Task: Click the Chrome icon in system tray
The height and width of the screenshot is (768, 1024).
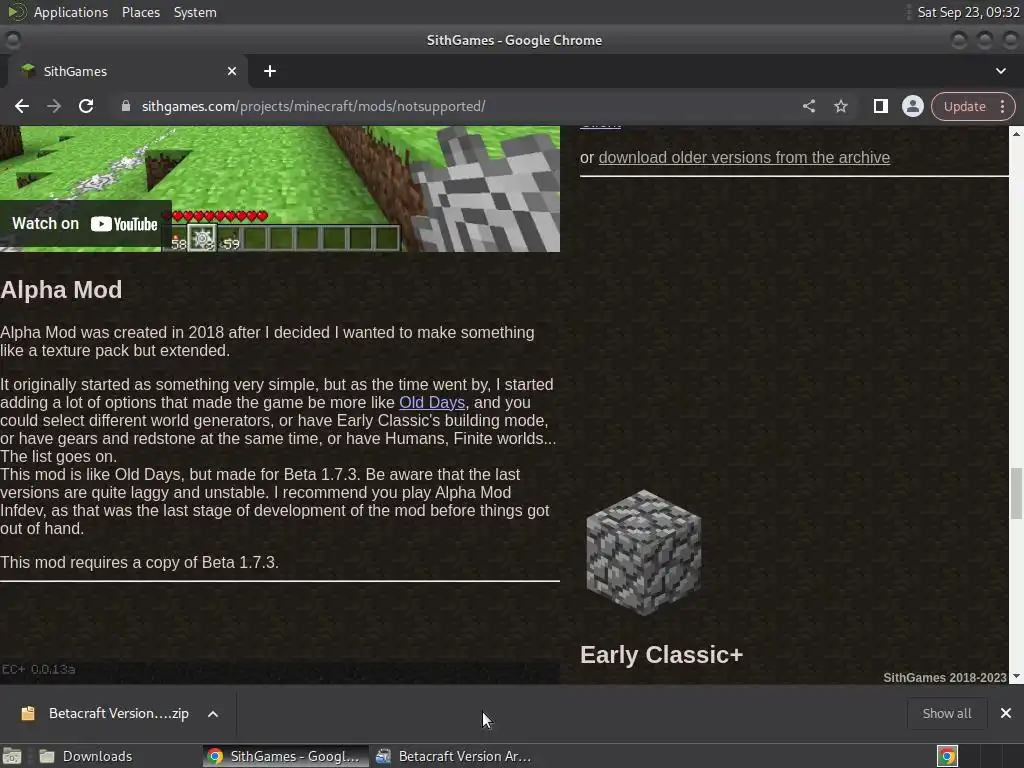Action: pyautogui.click(x=947, y=756)
